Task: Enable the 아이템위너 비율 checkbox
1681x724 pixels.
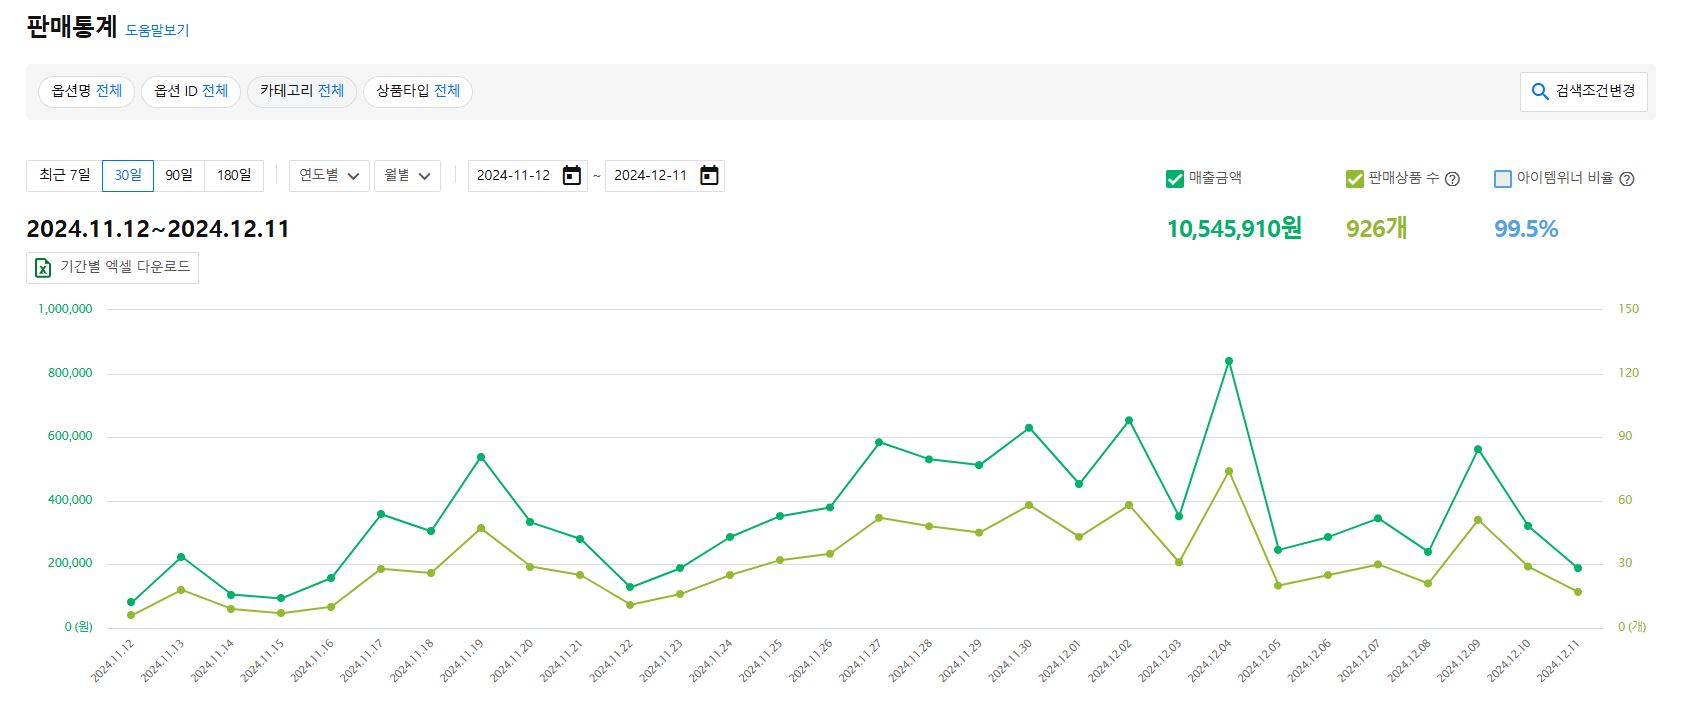Action: coord(1502,179)
